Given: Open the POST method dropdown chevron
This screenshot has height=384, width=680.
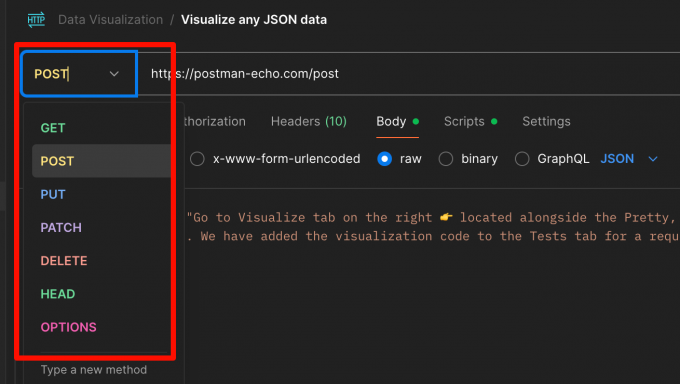Looking at the screenshot, I should coord(114,74).
